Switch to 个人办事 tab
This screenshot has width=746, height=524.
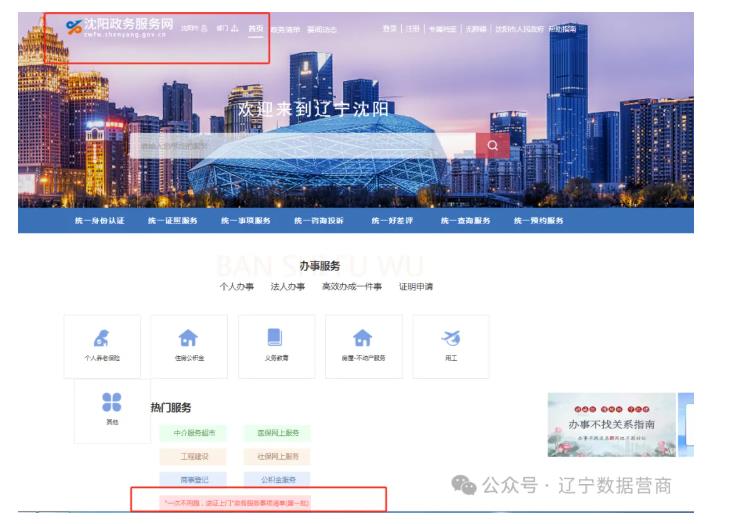[237, 287]
